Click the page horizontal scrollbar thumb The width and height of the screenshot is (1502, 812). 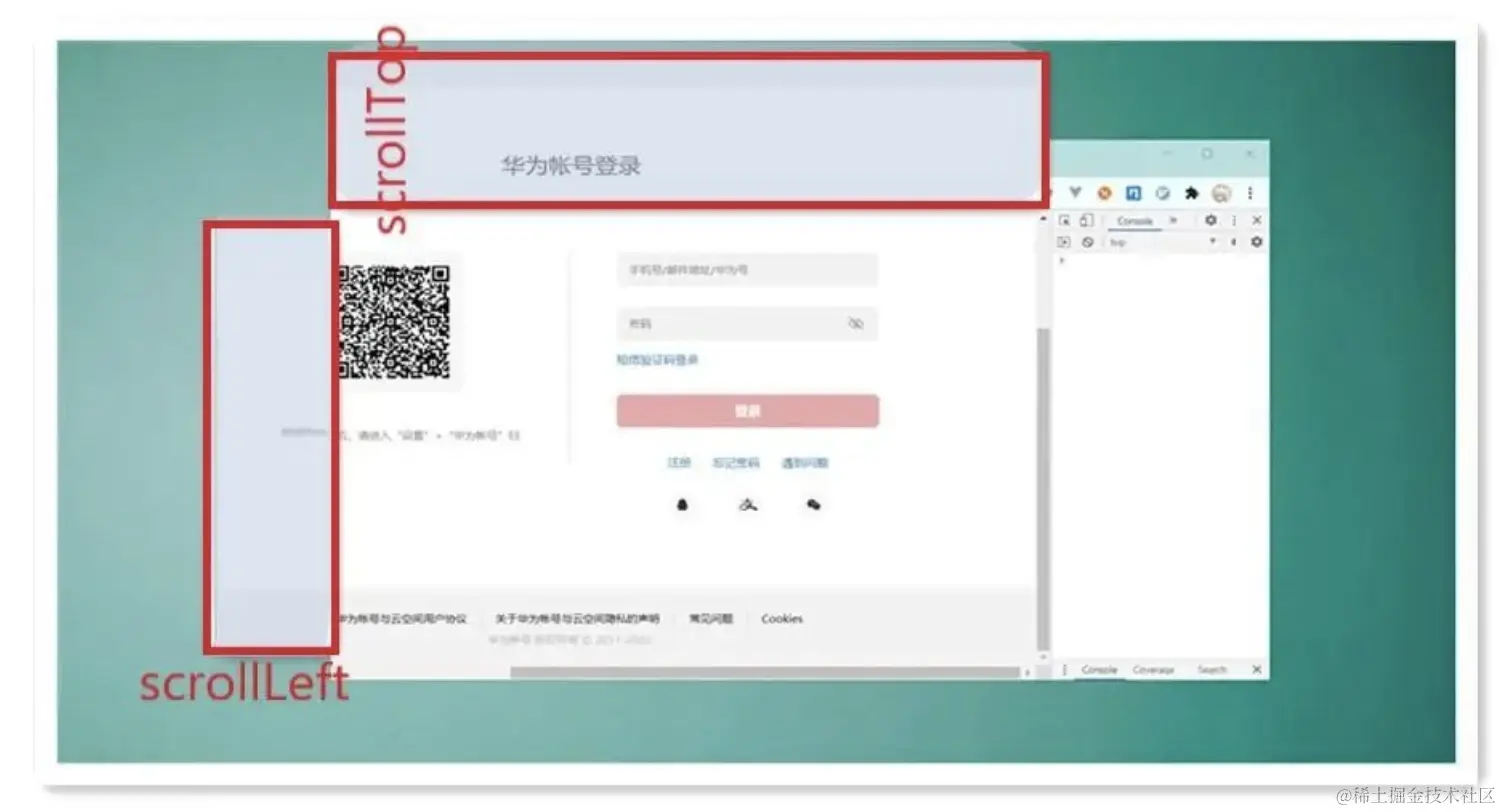pos(765,673)
